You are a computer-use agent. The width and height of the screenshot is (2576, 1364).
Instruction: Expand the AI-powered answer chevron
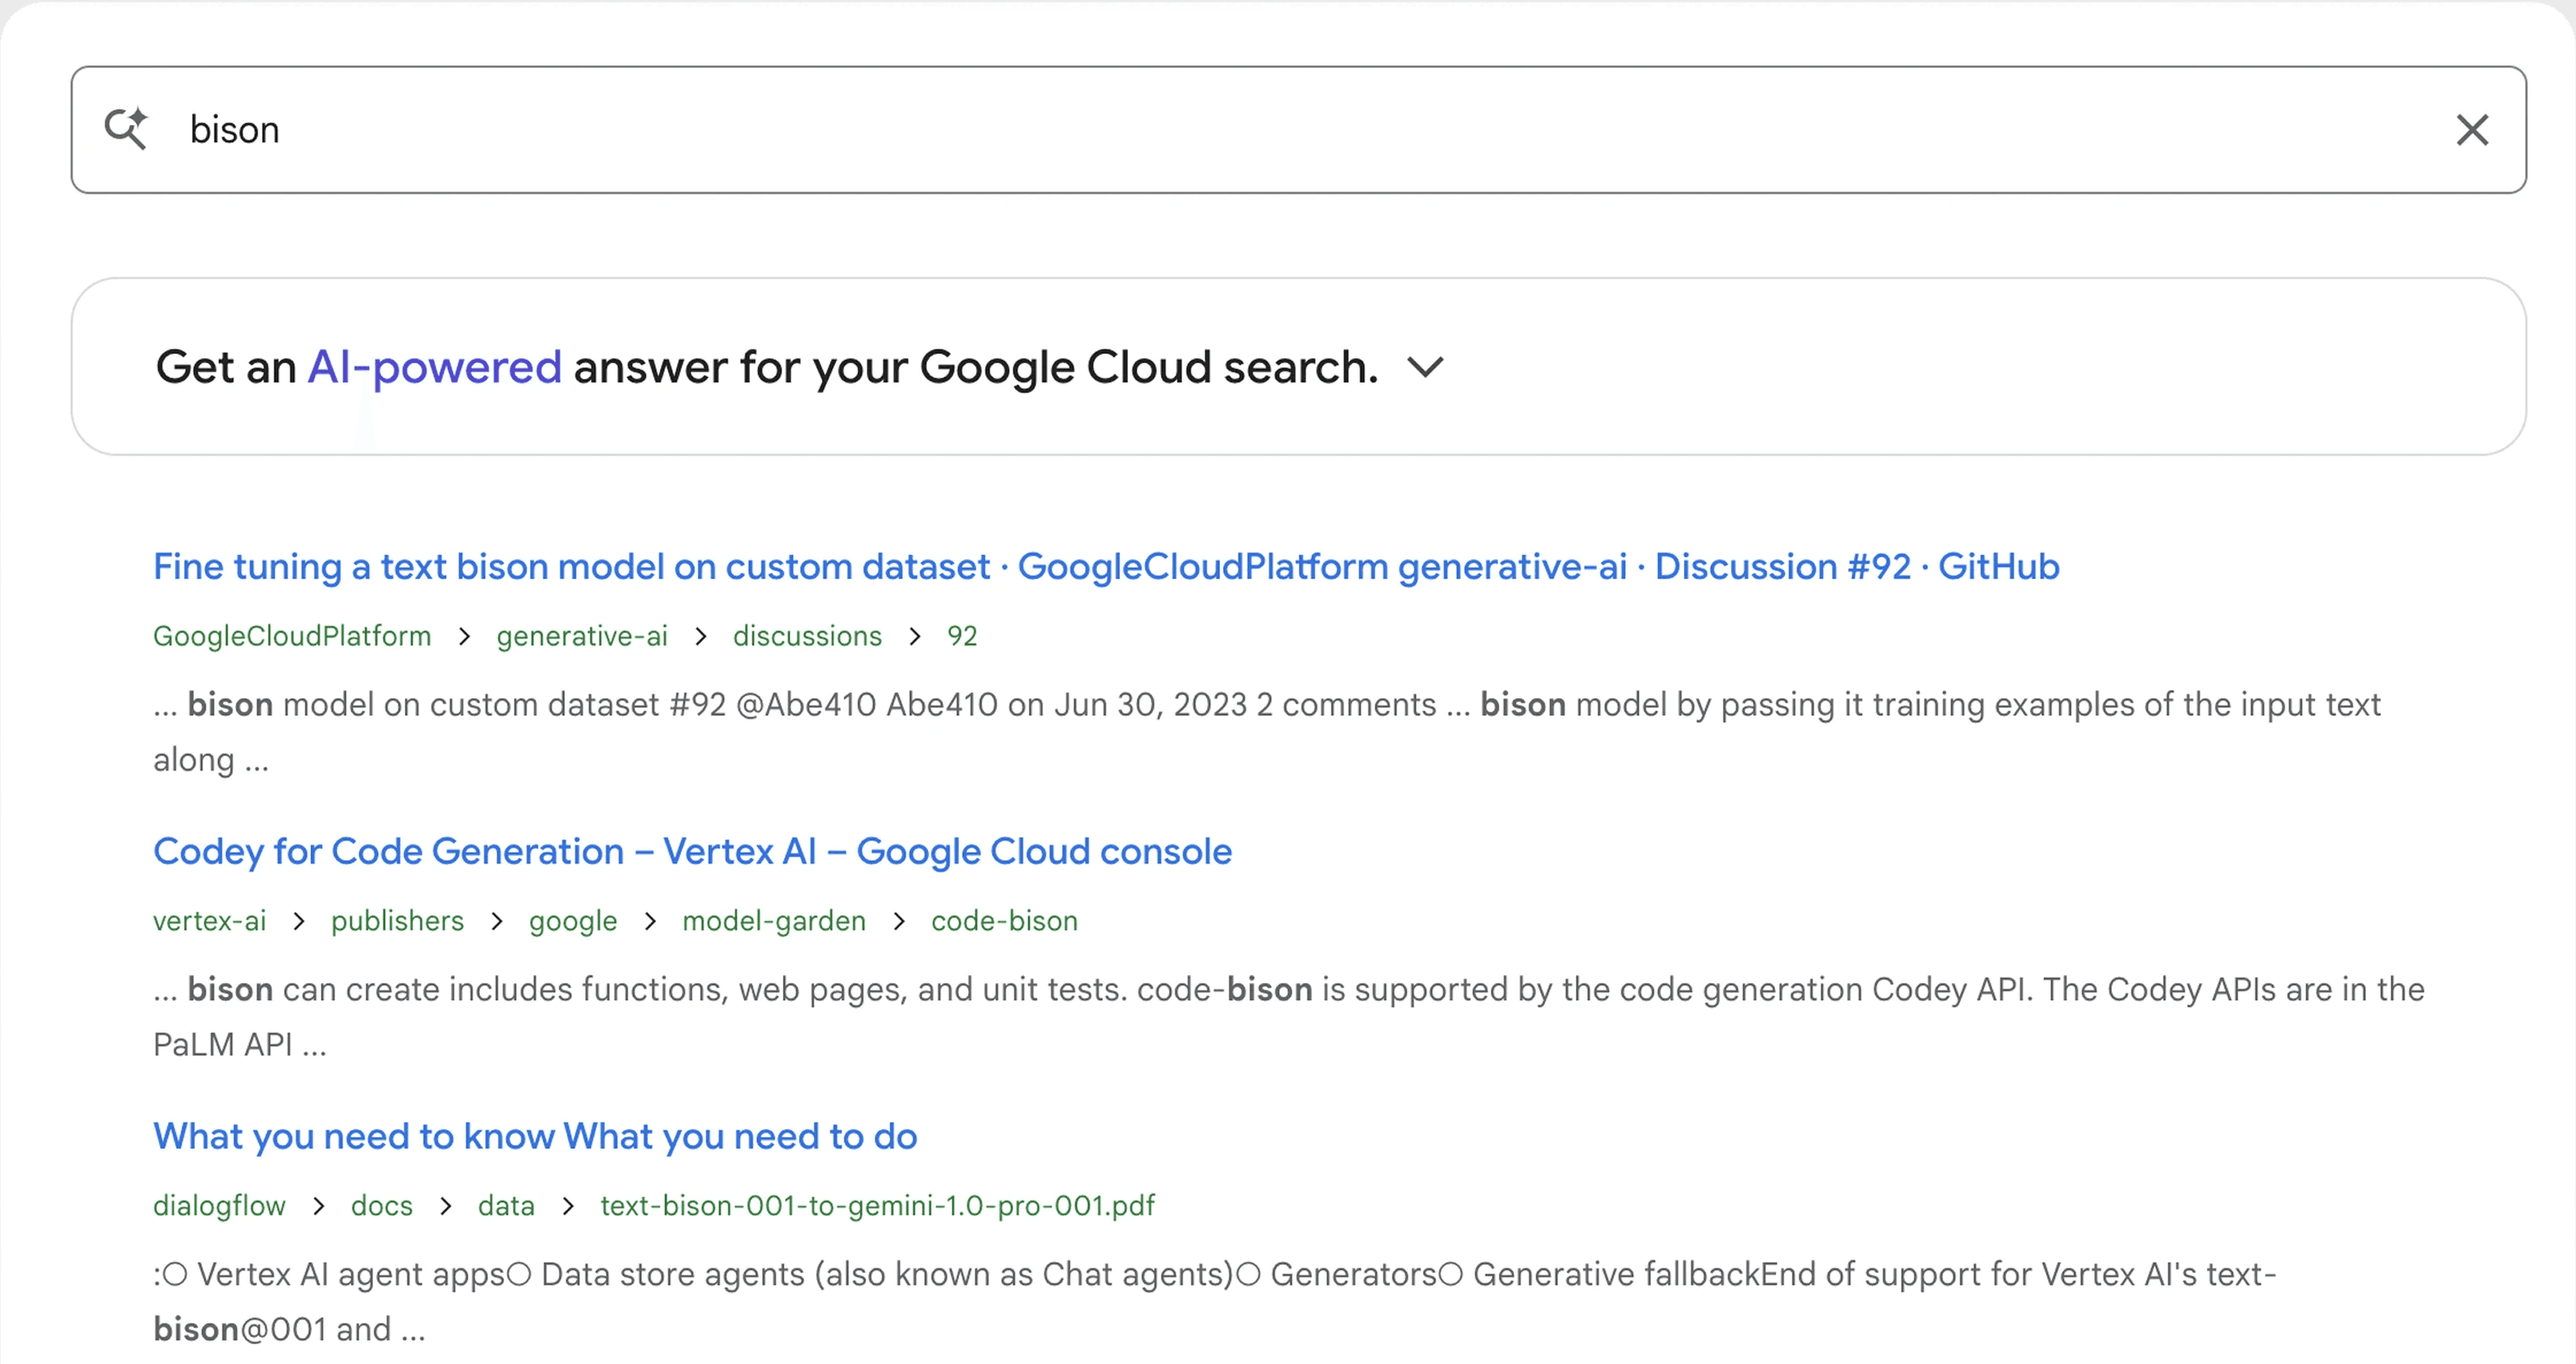click(1425, 367)
